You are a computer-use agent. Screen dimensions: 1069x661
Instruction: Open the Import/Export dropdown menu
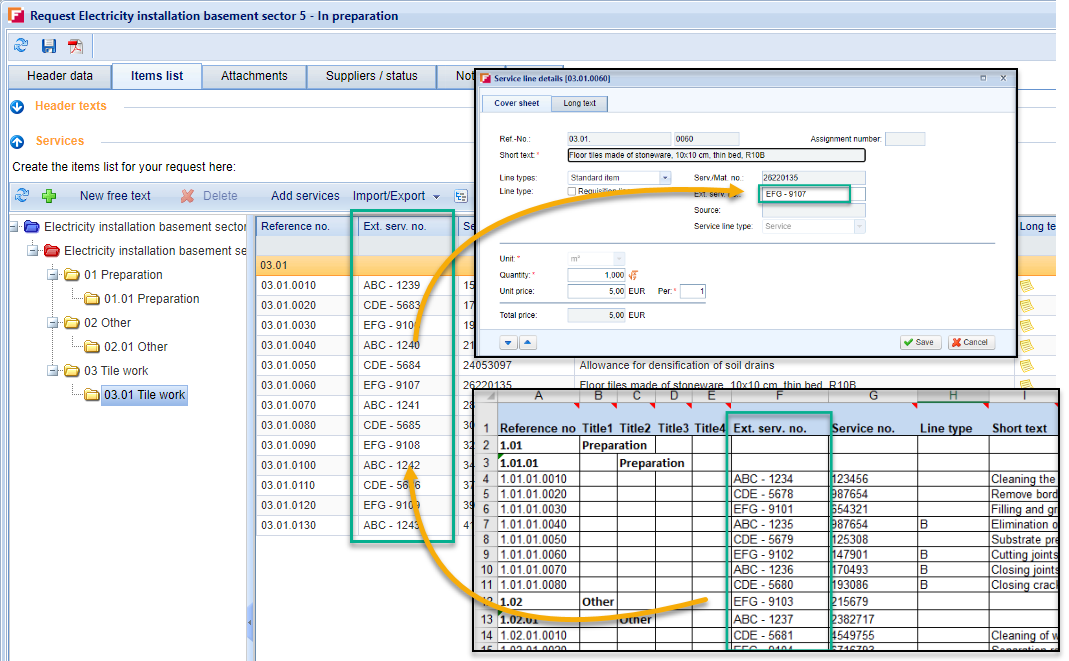click(x=396, y=196)
